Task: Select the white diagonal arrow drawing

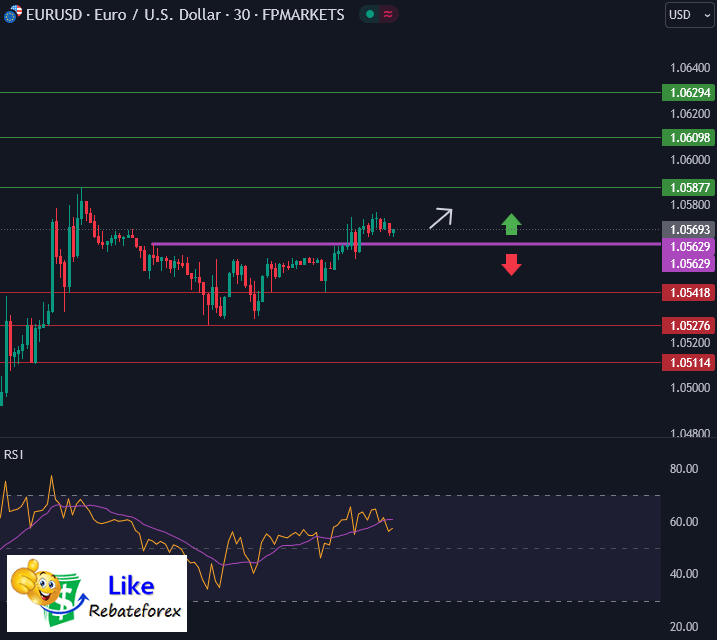Action: [x=441, y=219]
